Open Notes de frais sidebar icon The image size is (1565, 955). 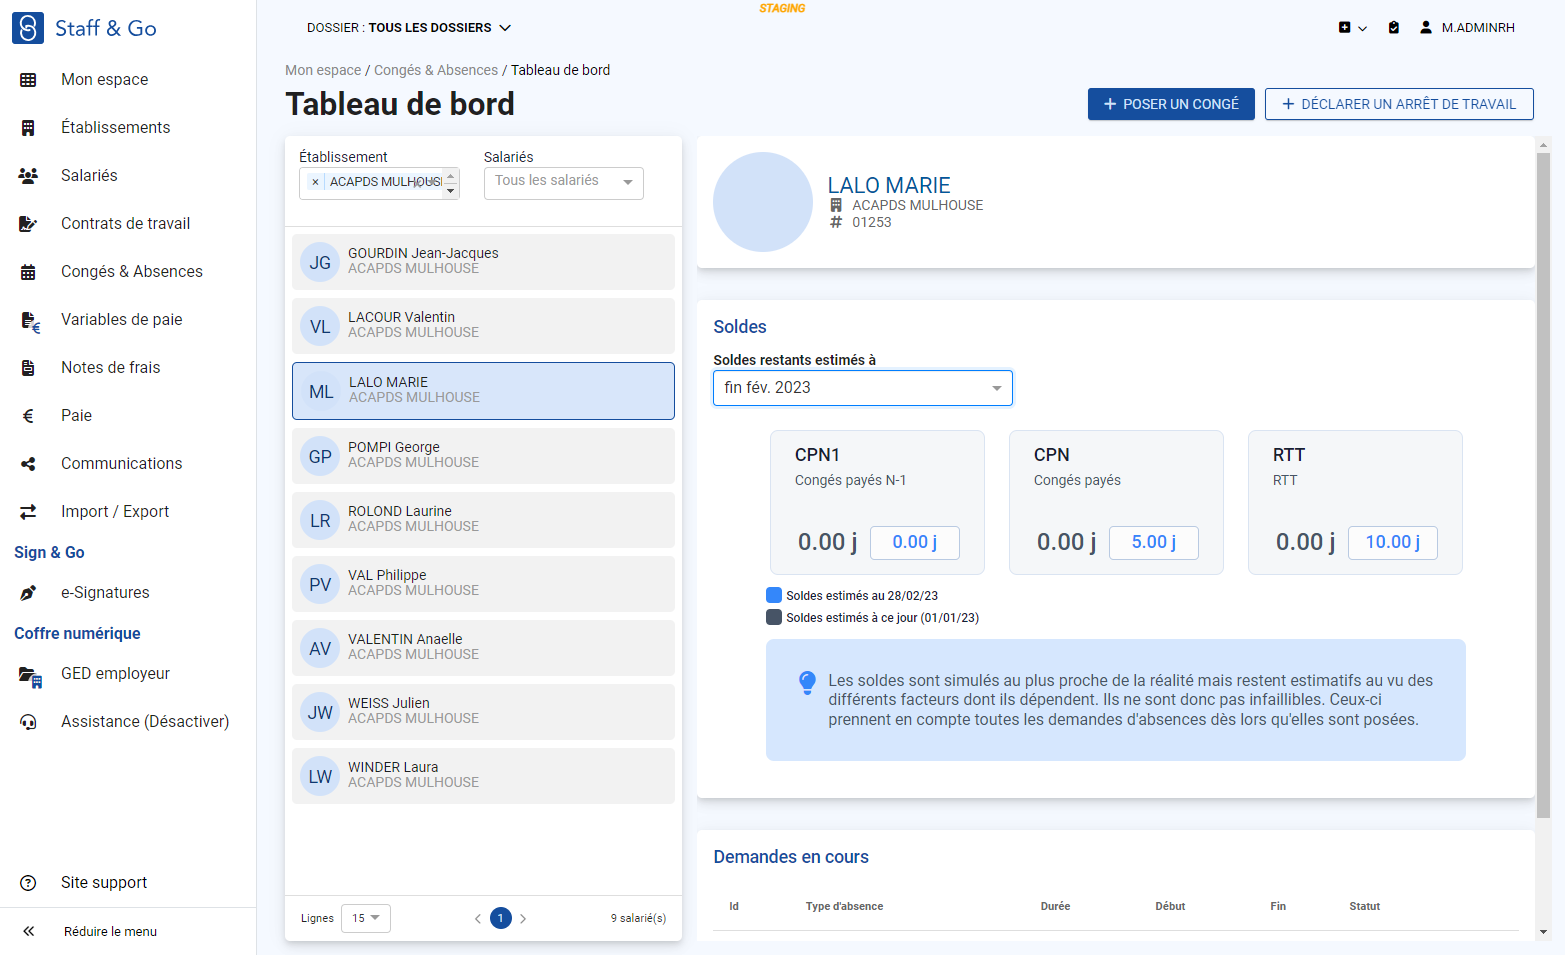click(x=28, y=368)
